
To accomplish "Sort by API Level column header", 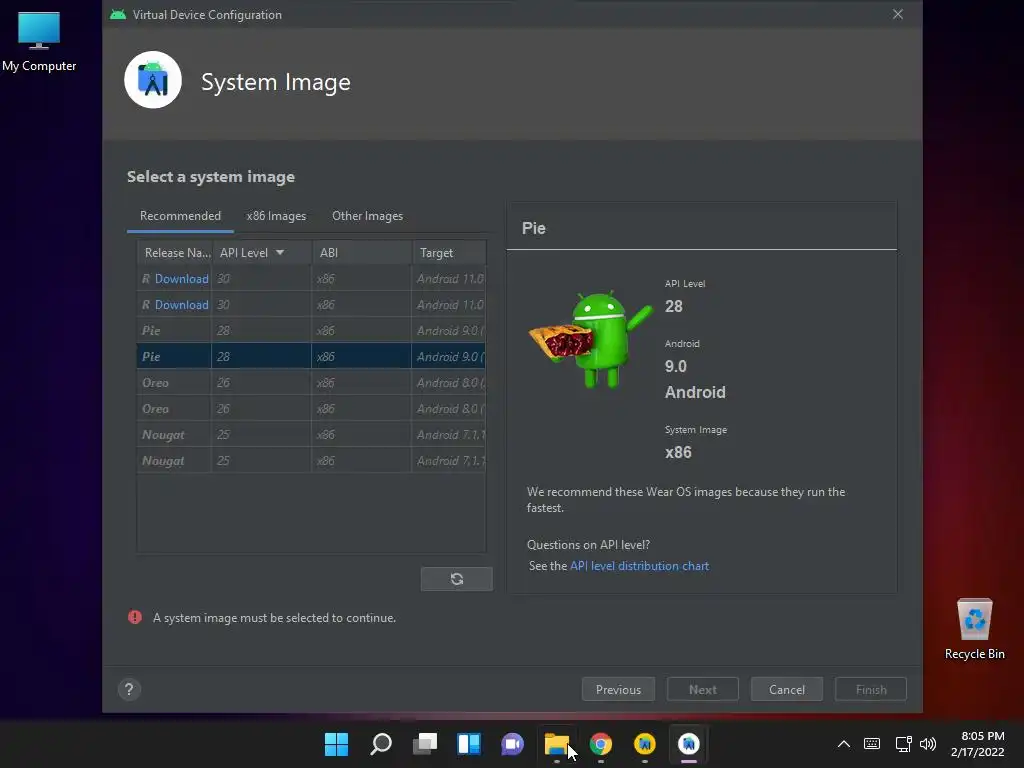I will 261,253.
